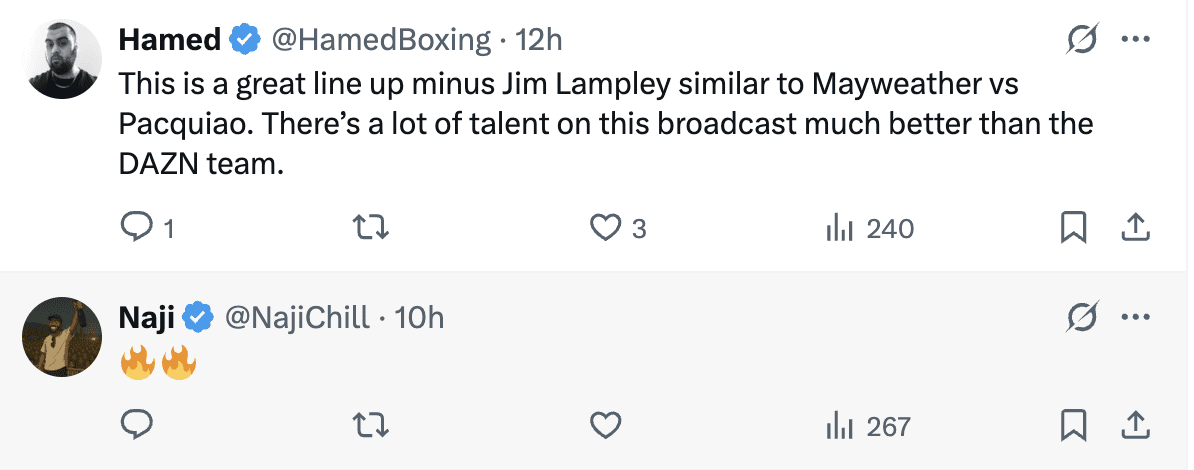Open Naji's profile avatar
Viewport: 1194px width, 470px height.
tap(62, 337)
